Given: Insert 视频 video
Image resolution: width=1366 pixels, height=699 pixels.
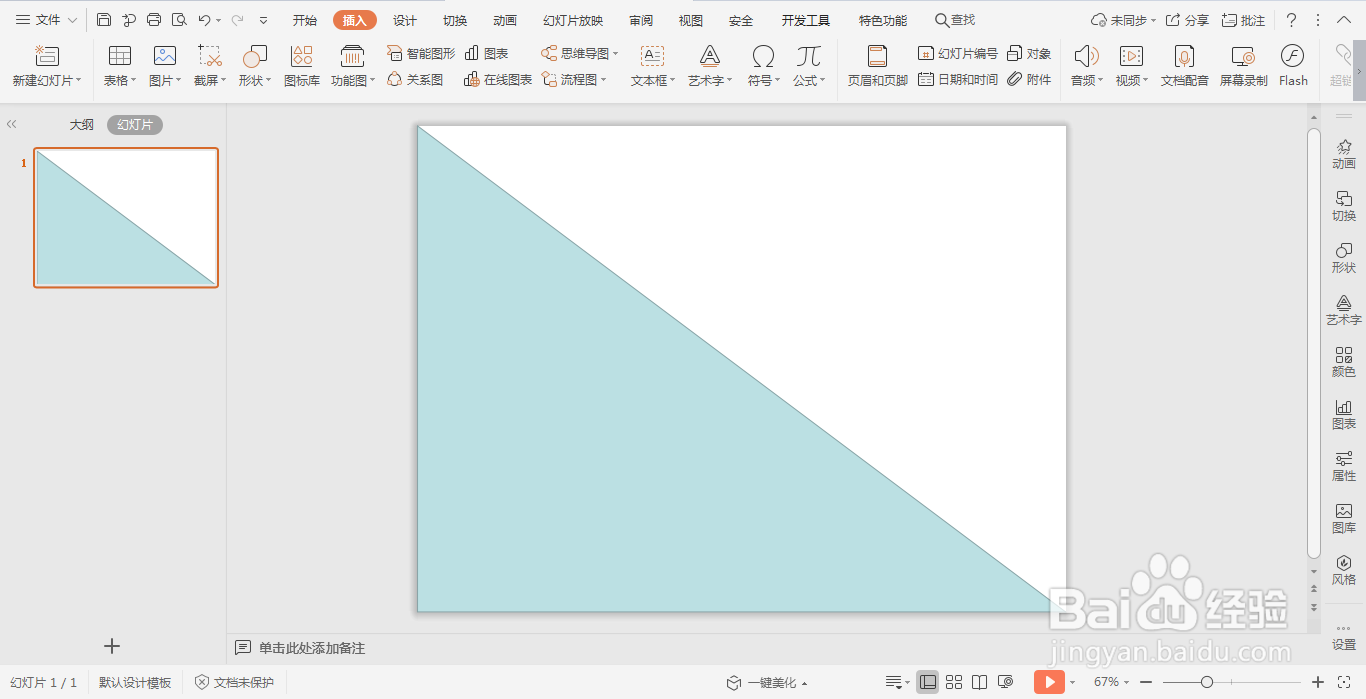Looking at the screenshot, I should point(1132,66).
